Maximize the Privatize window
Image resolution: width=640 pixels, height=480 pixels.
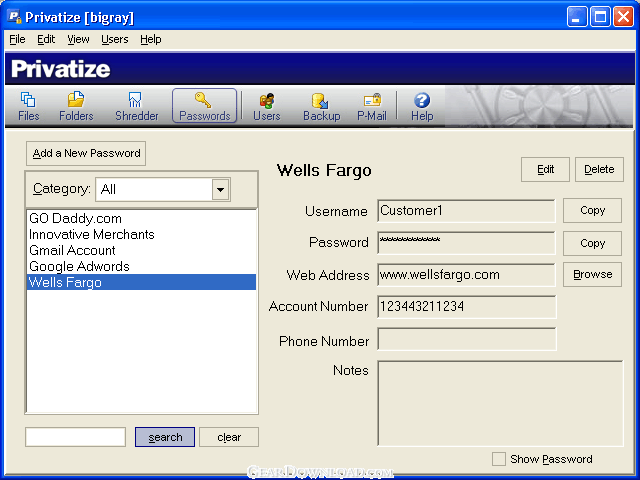[x=600, y=17]
